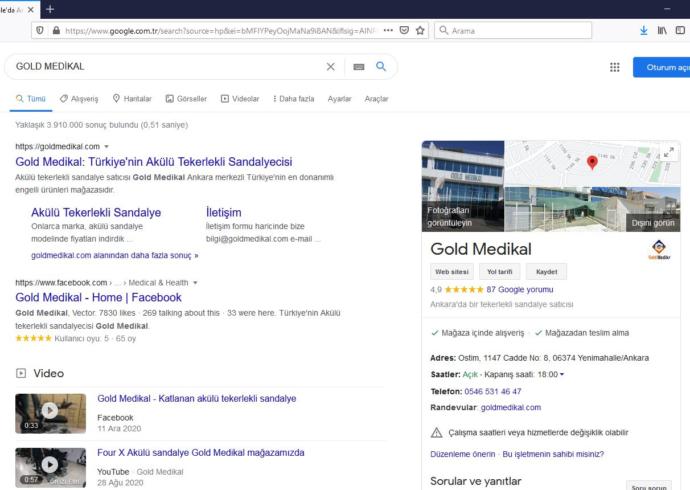Open the Araçlar search tools
The height and width of the screenshot is (490, 690).
(376, 99)
